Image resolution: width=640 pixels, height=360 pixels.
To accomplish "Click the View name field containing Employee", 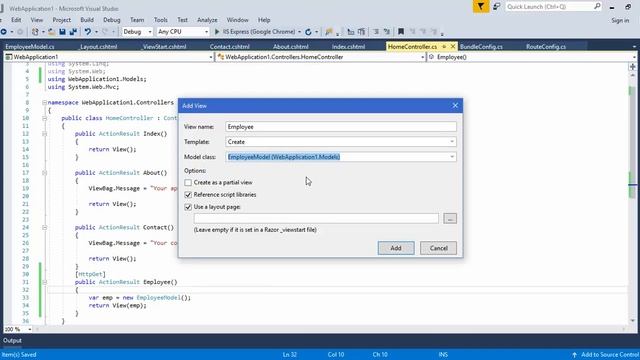I will click(341, 127).
